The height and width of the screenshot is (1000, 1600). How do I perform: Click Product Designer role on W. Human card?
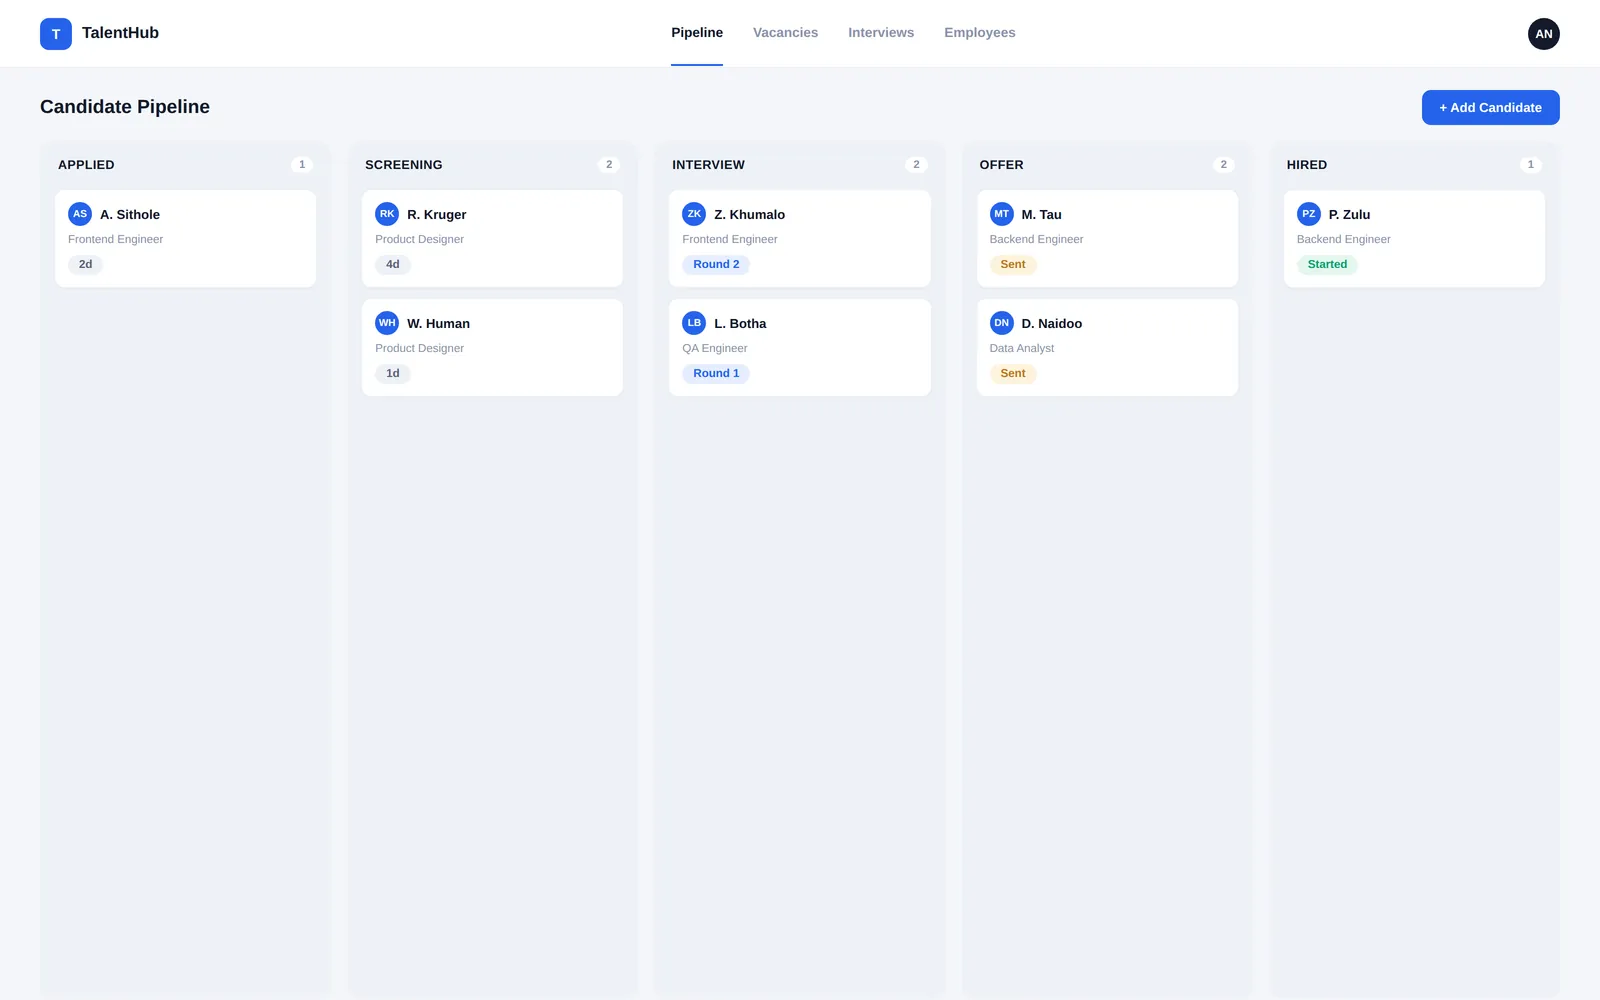419,349
